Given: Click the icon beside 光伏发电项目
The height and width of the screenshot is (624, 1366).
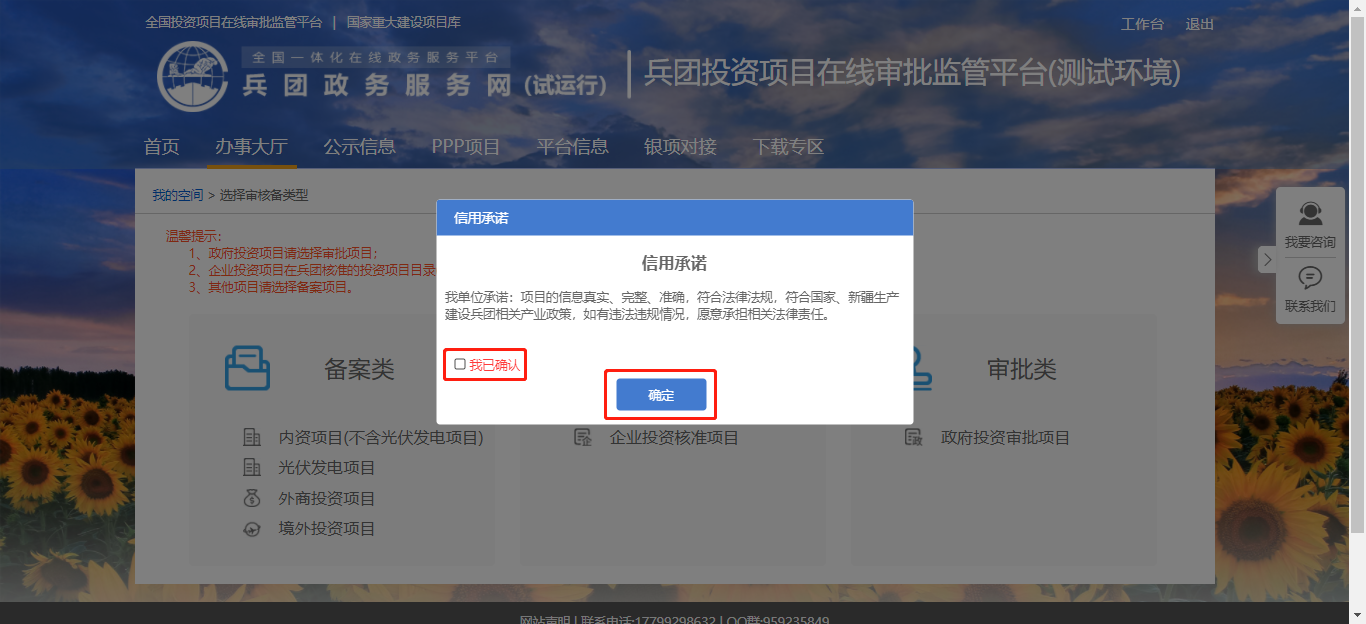Looking at the screenshot, I should tap(252, 467).
